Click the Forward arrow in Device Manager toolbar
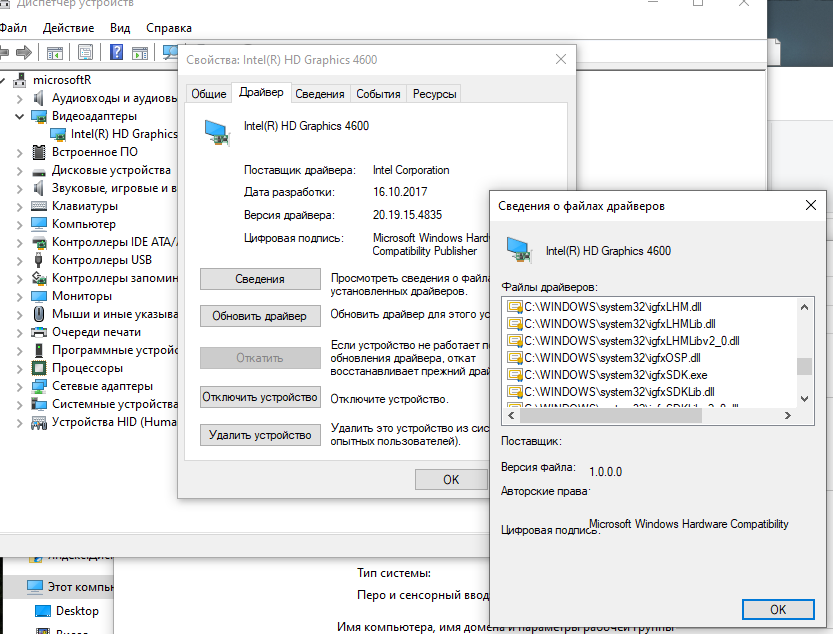Viewport: 833px width, 634px height. (24, 52)
